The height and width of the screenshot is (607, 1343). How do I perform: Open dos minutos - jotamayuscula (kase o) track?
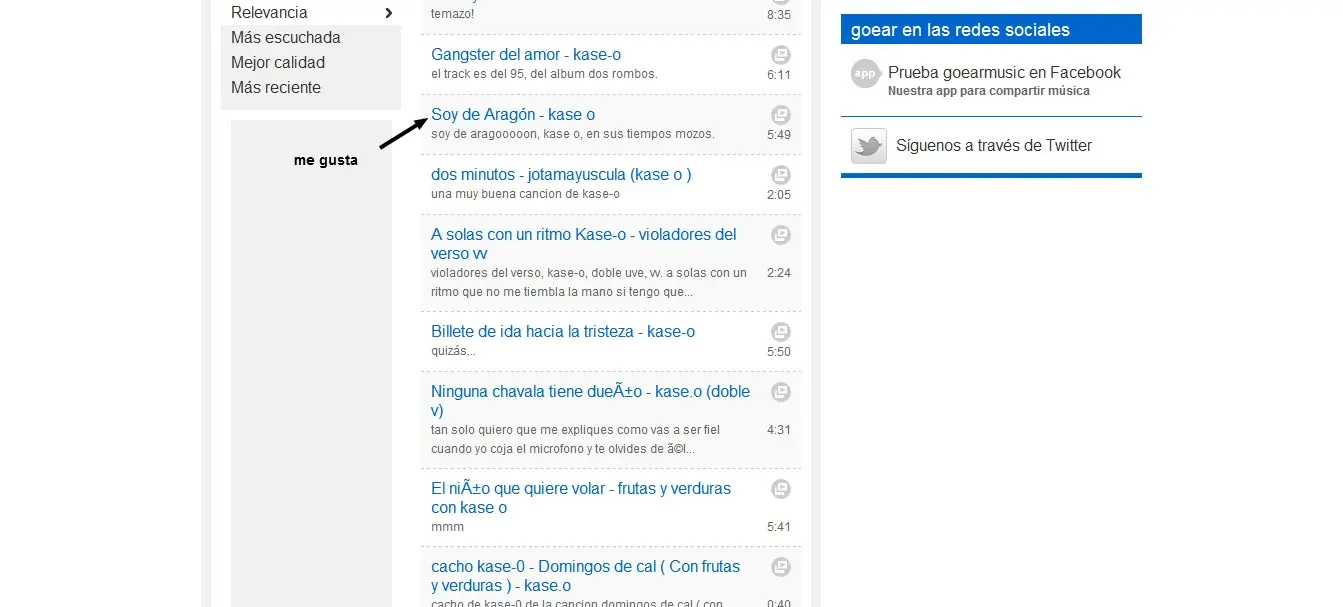tap(561, 175)
